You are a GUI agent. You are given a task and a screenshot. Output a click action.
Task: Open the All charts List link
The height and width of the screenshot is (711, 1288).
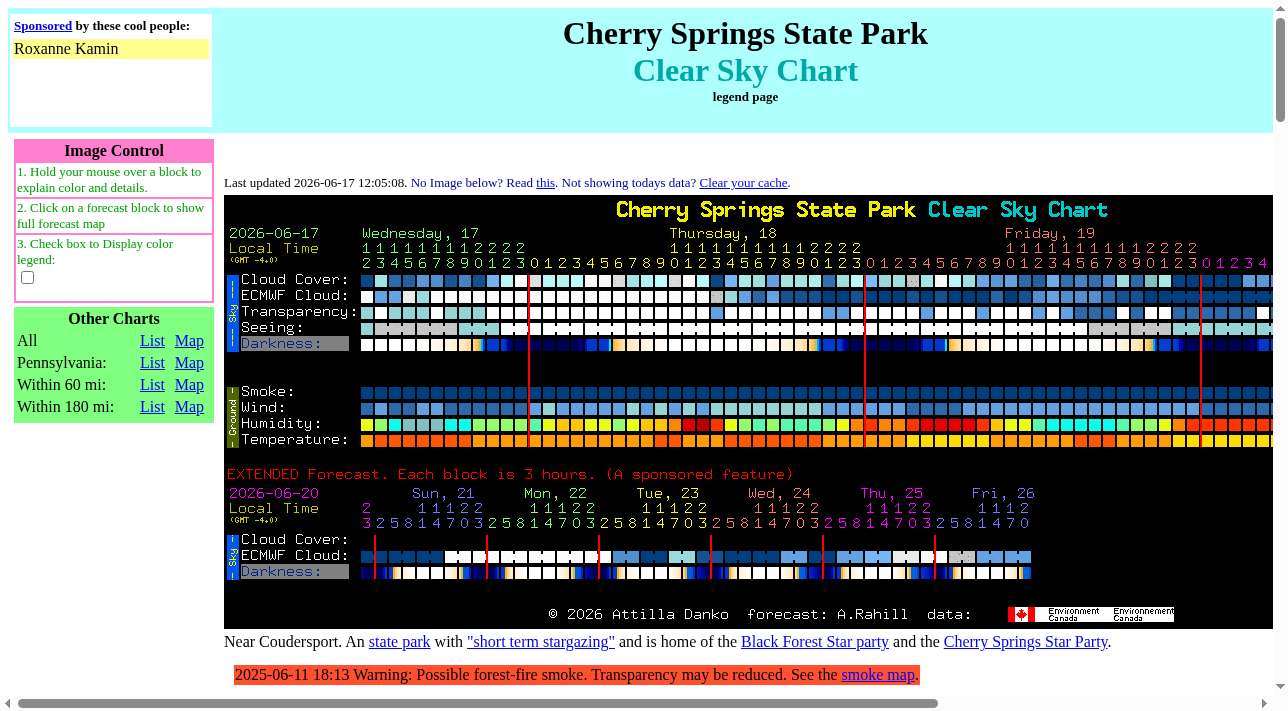pyautogui.click(x=152, y=341)
